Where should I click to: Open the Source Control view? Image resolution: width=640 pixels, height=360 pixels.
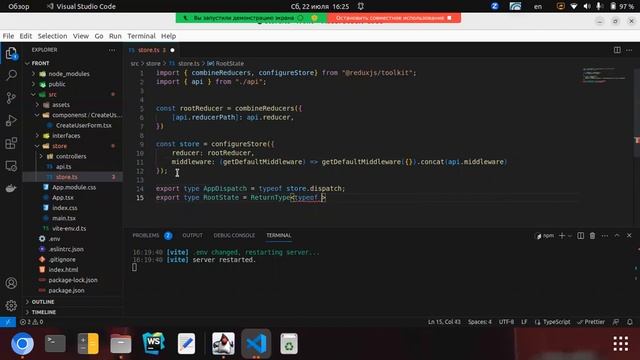tap(11, 98)
